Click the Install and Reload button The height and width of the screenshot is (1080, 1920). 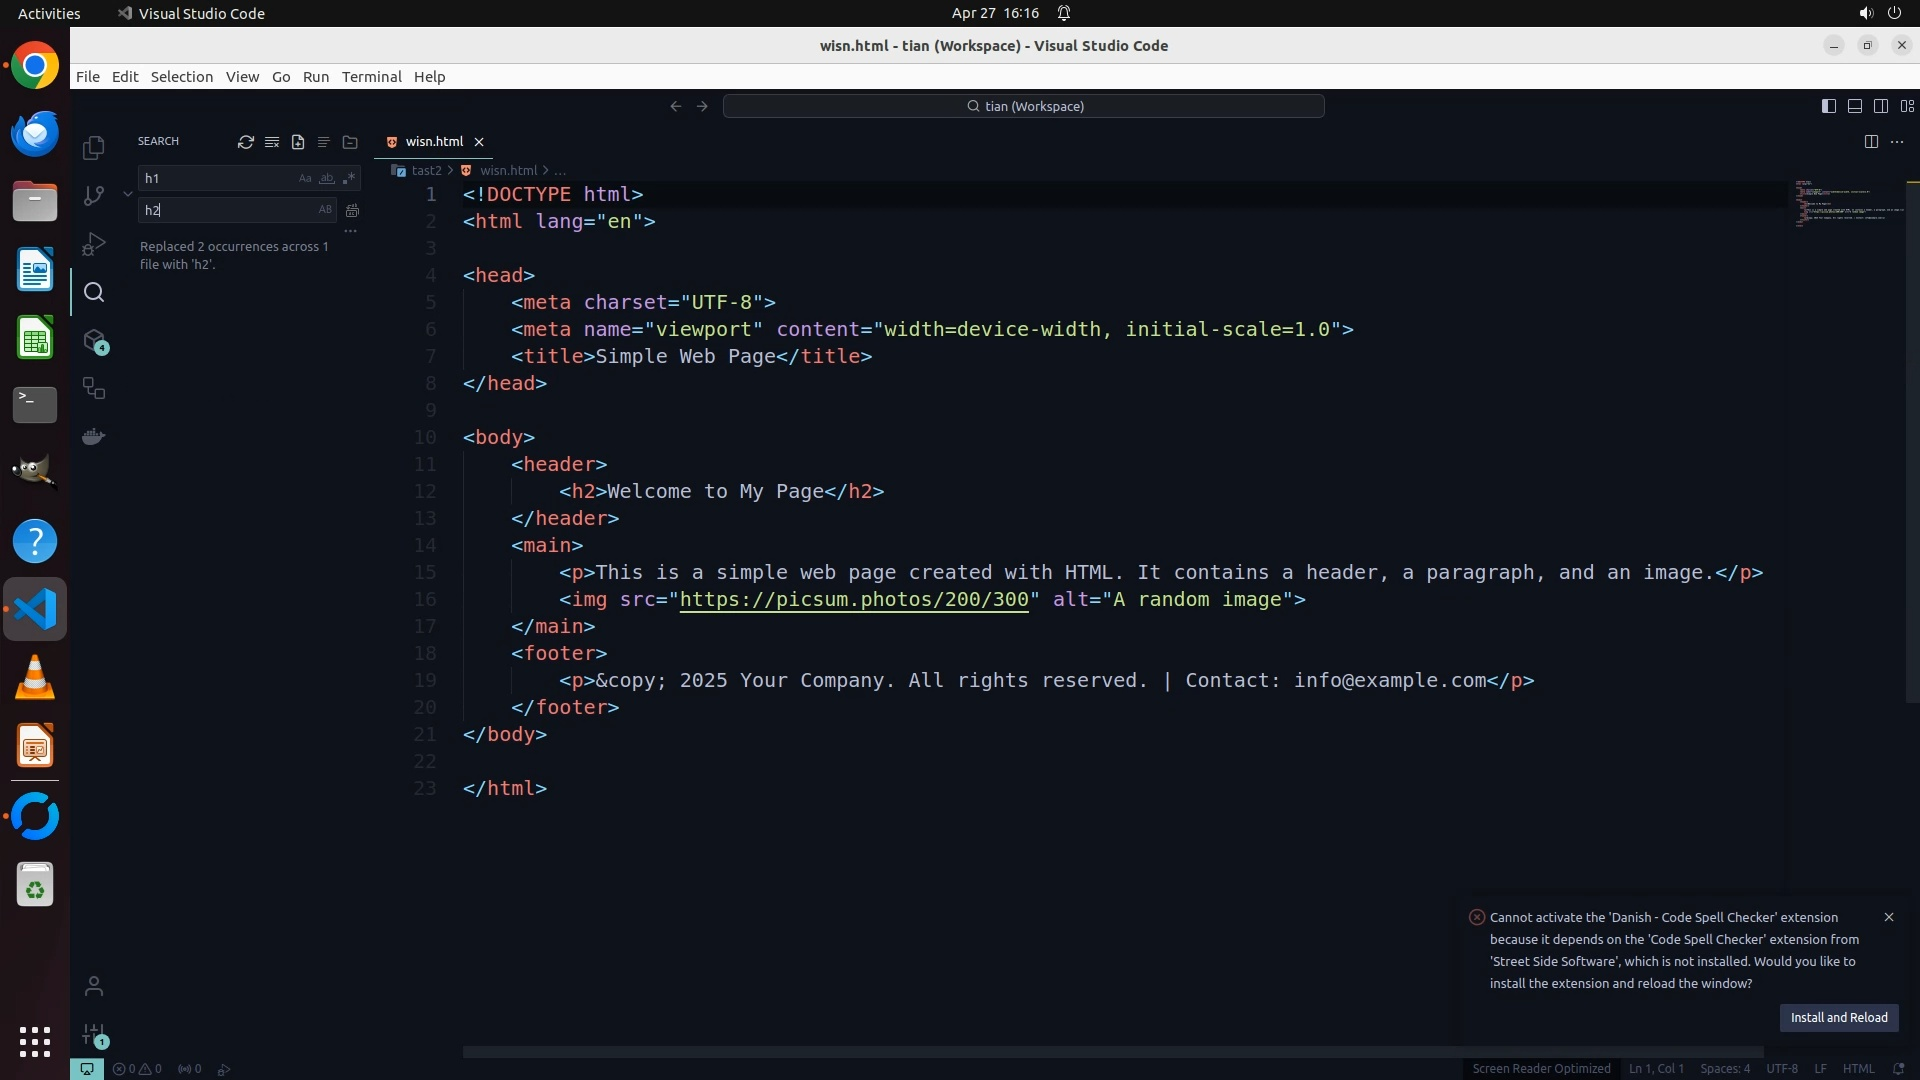(1838, 1017)
